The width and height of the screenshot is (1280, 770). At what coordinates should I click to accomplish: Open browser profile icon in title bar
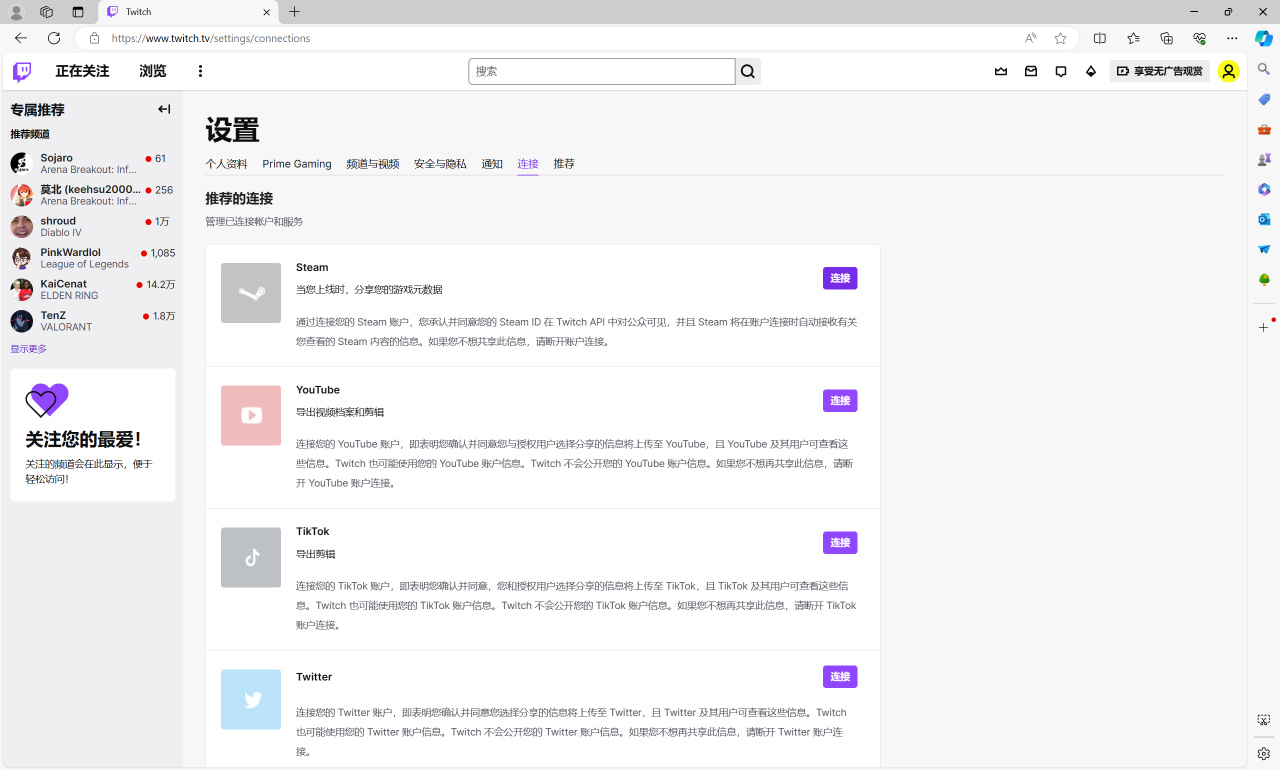[x=16, y=12]
